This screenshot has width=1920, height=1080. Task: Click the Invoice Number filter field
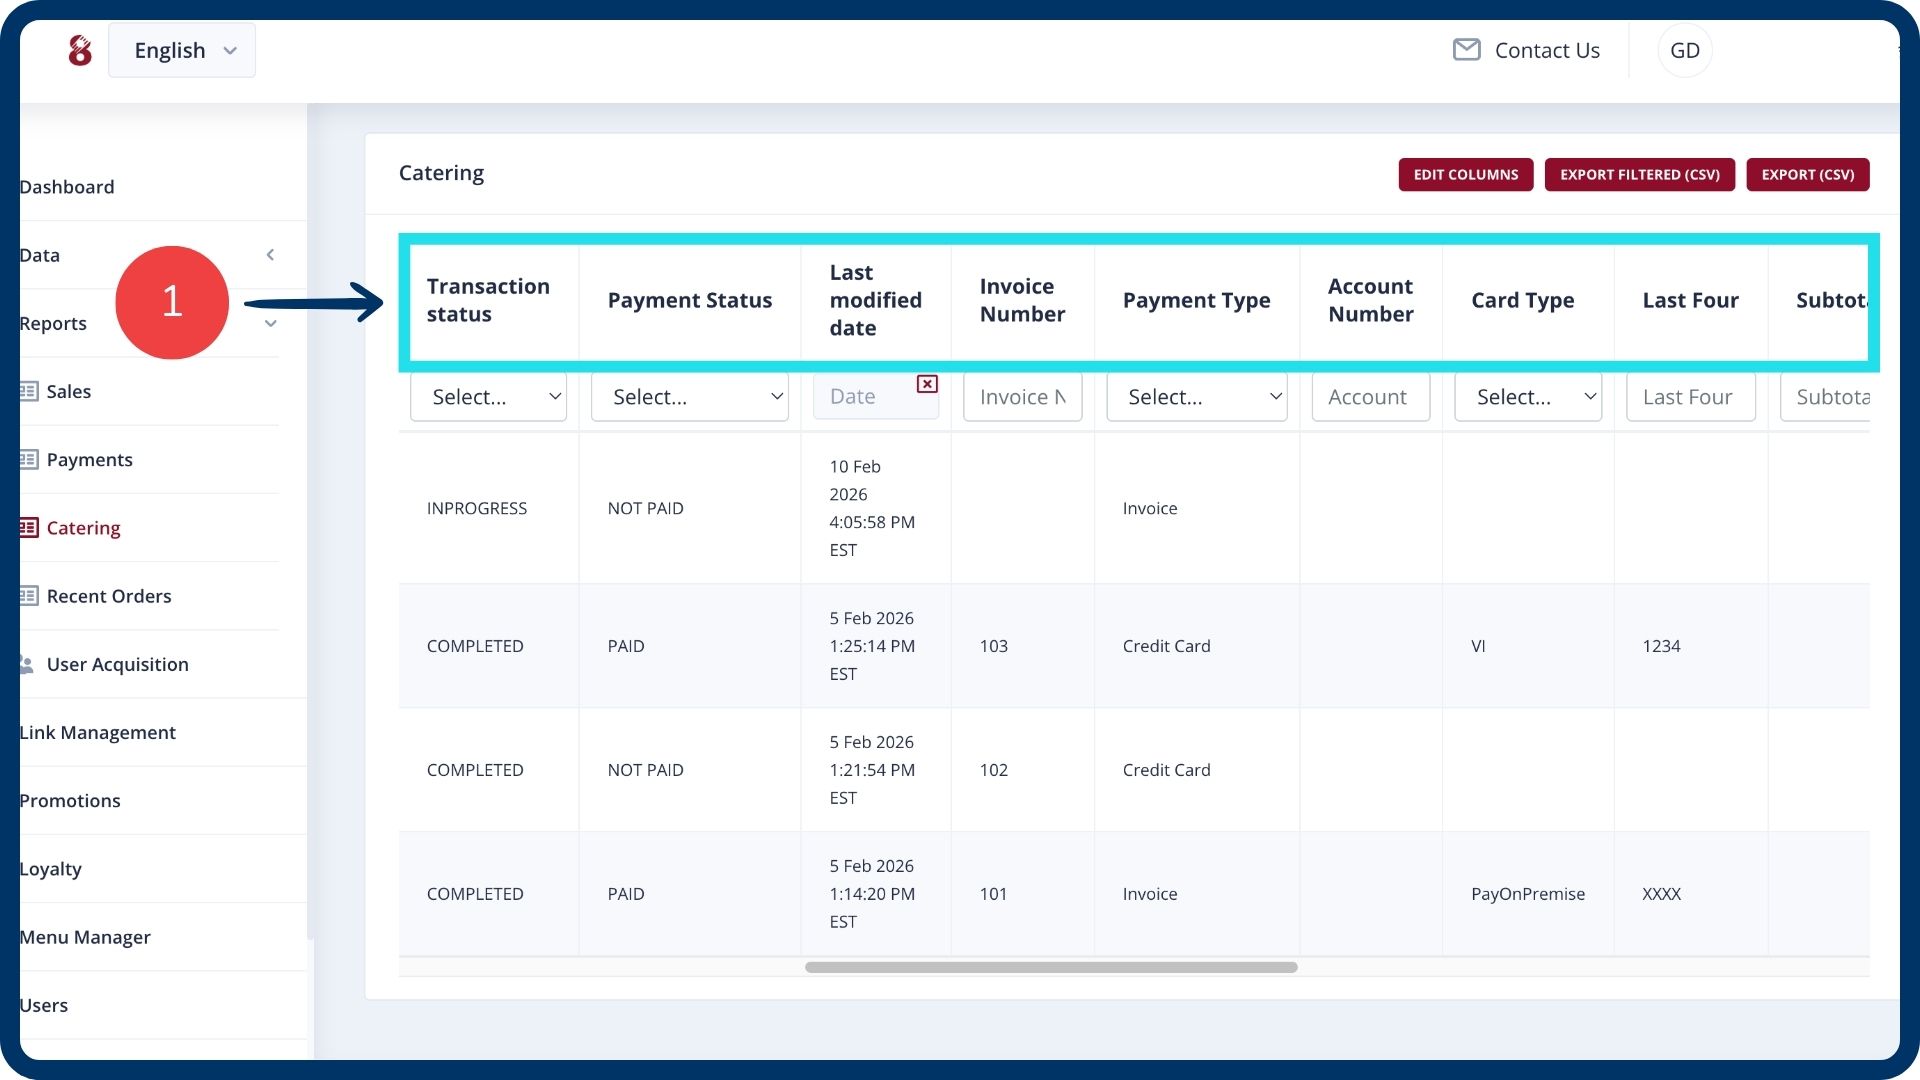[1022, 397]
